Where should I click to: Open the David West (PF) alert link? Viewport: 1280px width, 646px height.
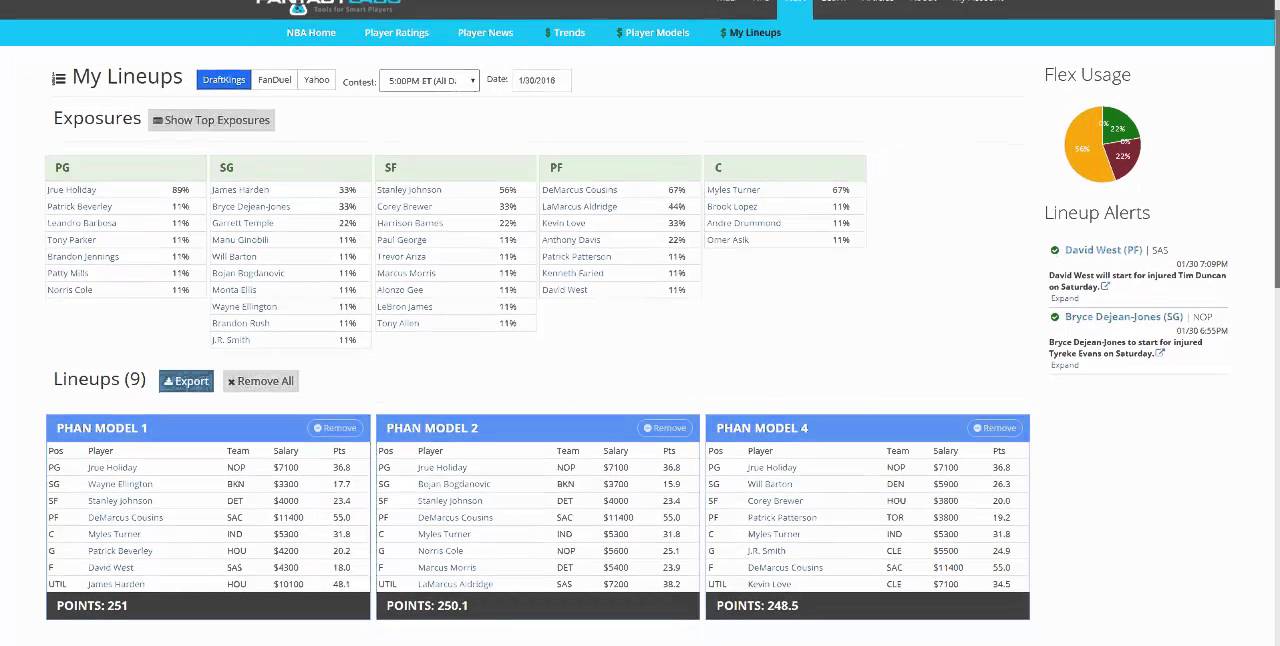[1103, 250]
